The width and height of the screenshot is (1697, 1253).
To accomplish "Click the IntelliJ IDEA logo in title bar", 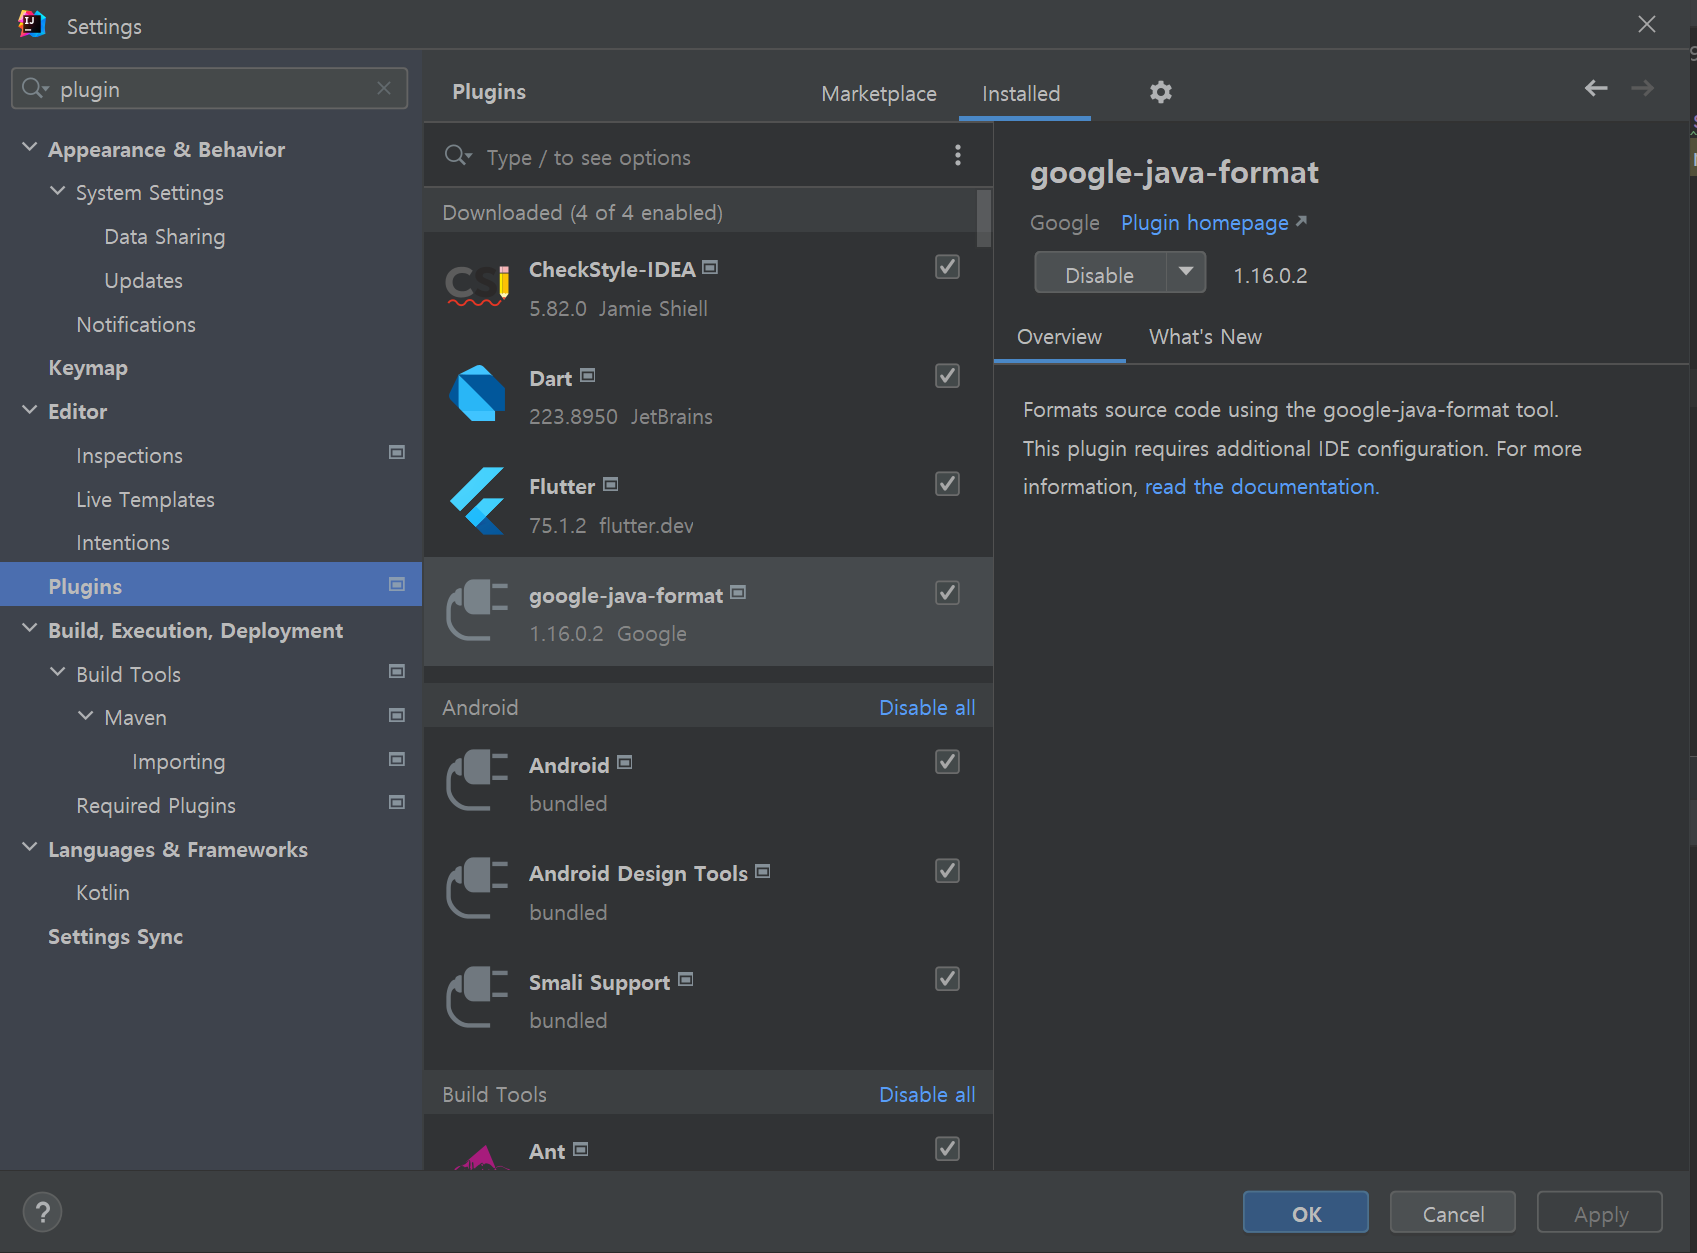I will pos(32,24).
